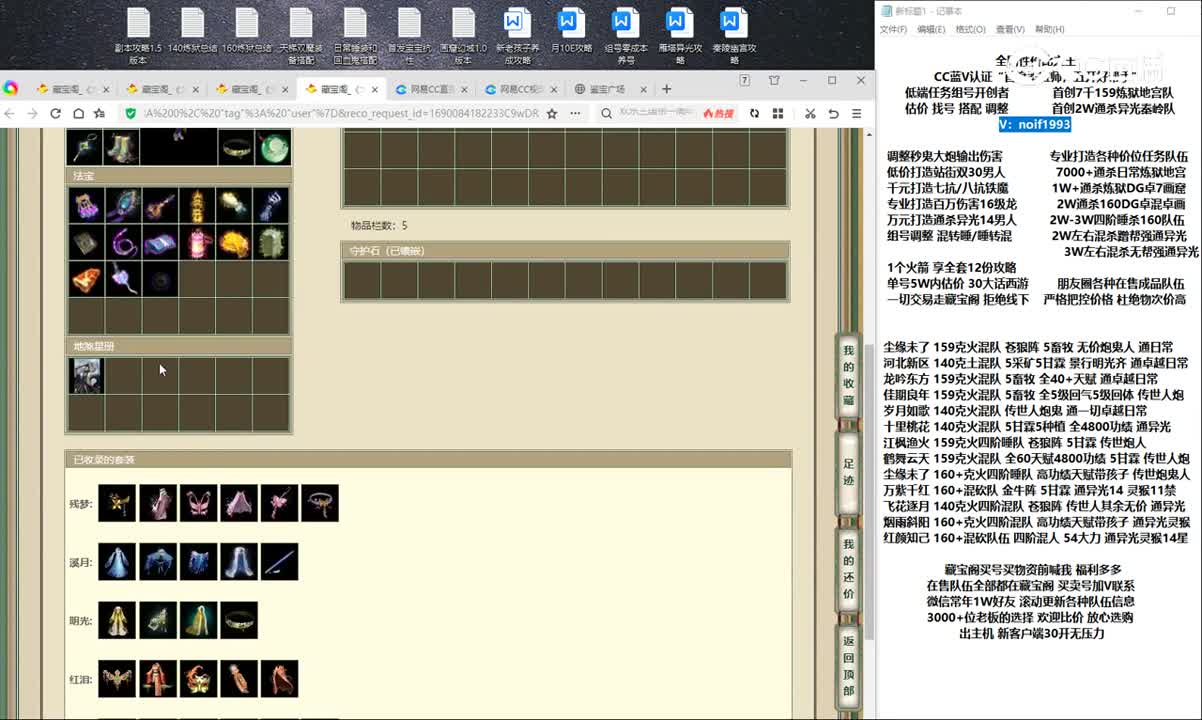Open a new browser tab
This screenshot has width=1202, height=720.
pyautogui.click(x=667, y=89)
